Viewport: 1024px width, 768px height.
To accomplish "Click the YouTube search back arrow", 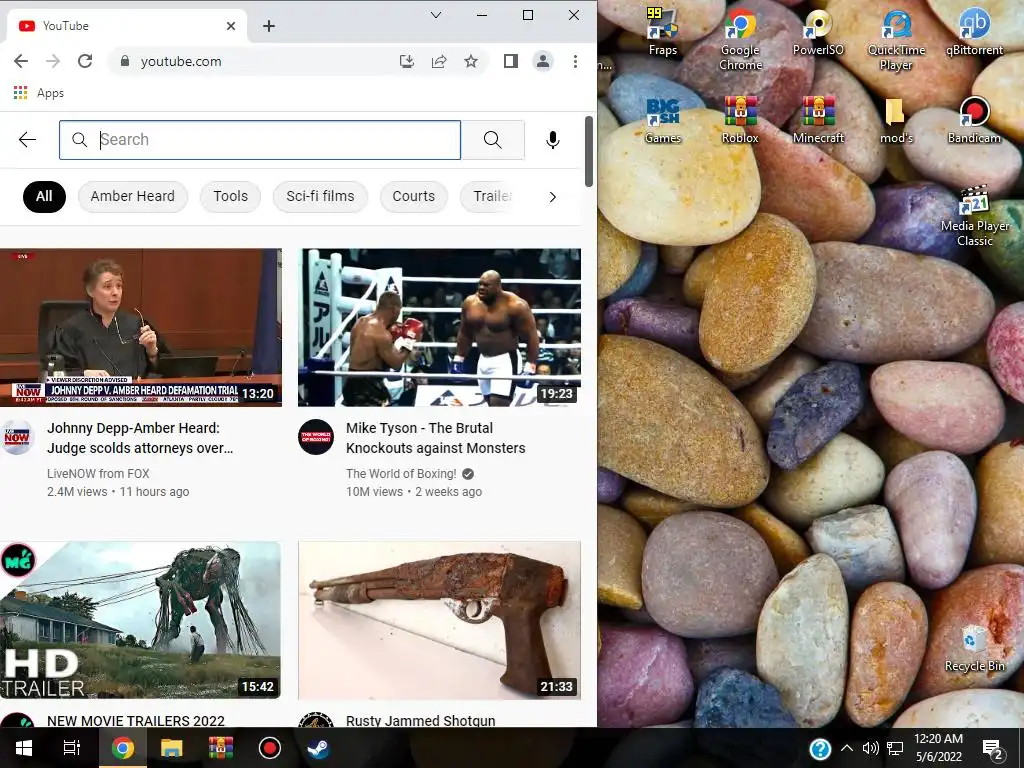I will click(27, 139).
